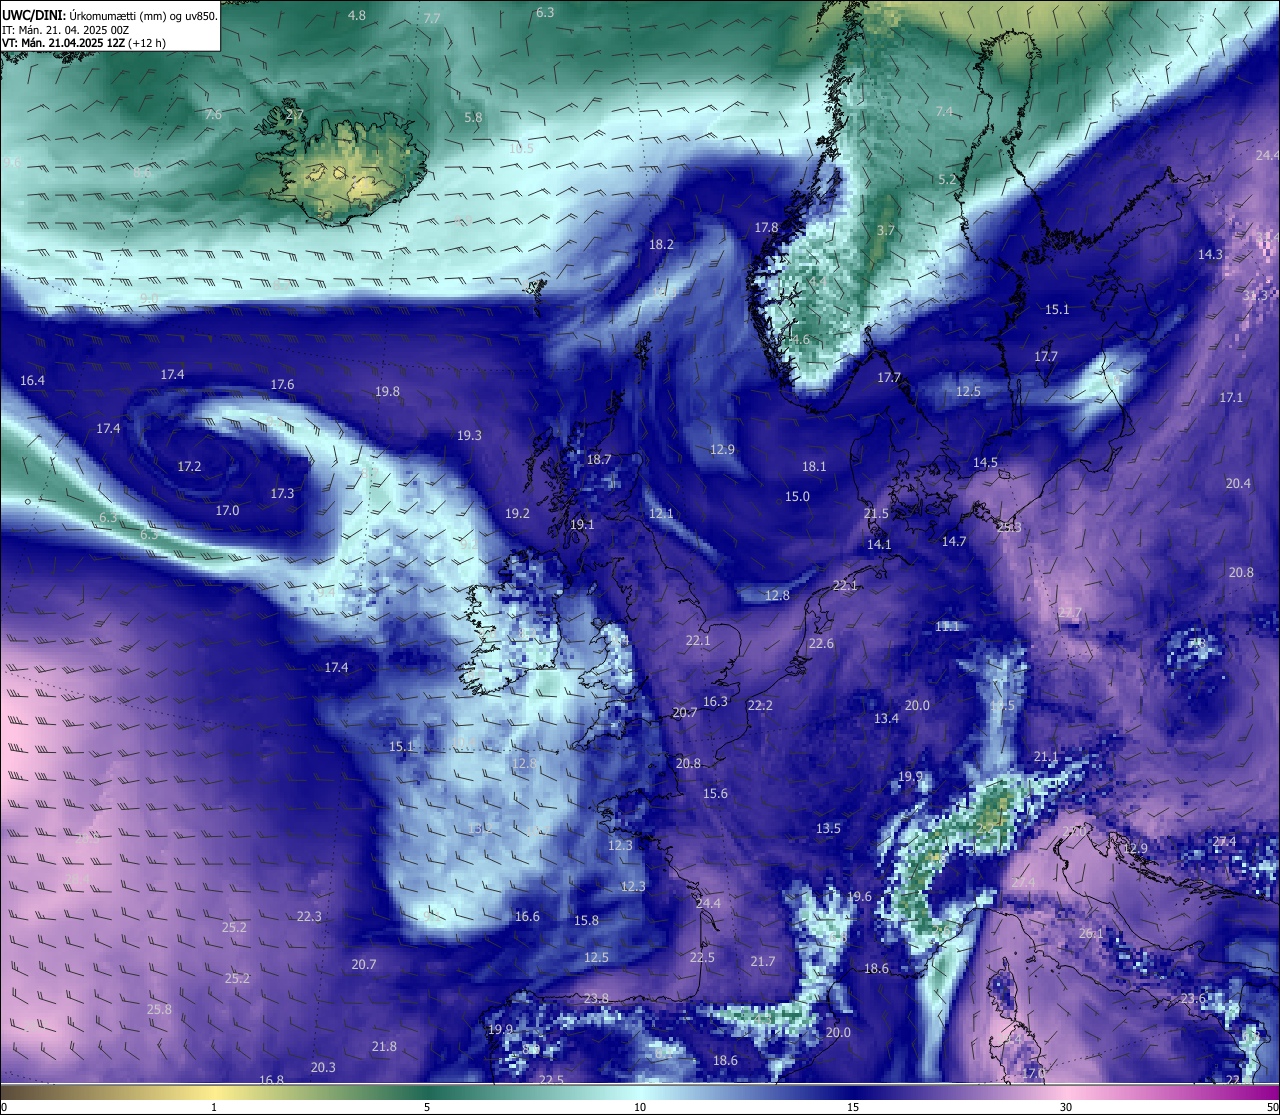Screen dimensions: 1280x1115
Task: Click the 17.8 value off Norway coast
Action: pos(766,228)
